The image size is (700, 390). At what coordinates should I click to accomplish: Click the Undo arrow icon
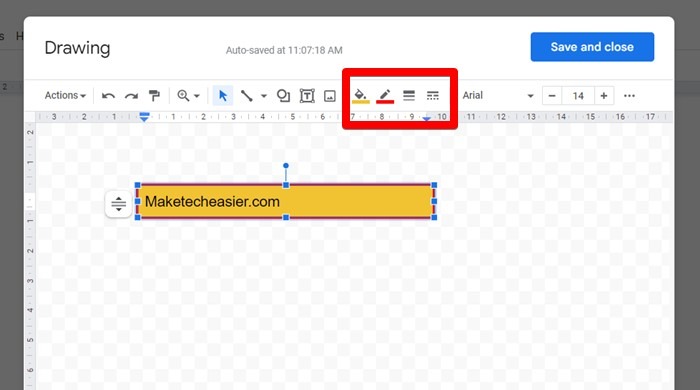pyautogui.click(x=108, y=95)
